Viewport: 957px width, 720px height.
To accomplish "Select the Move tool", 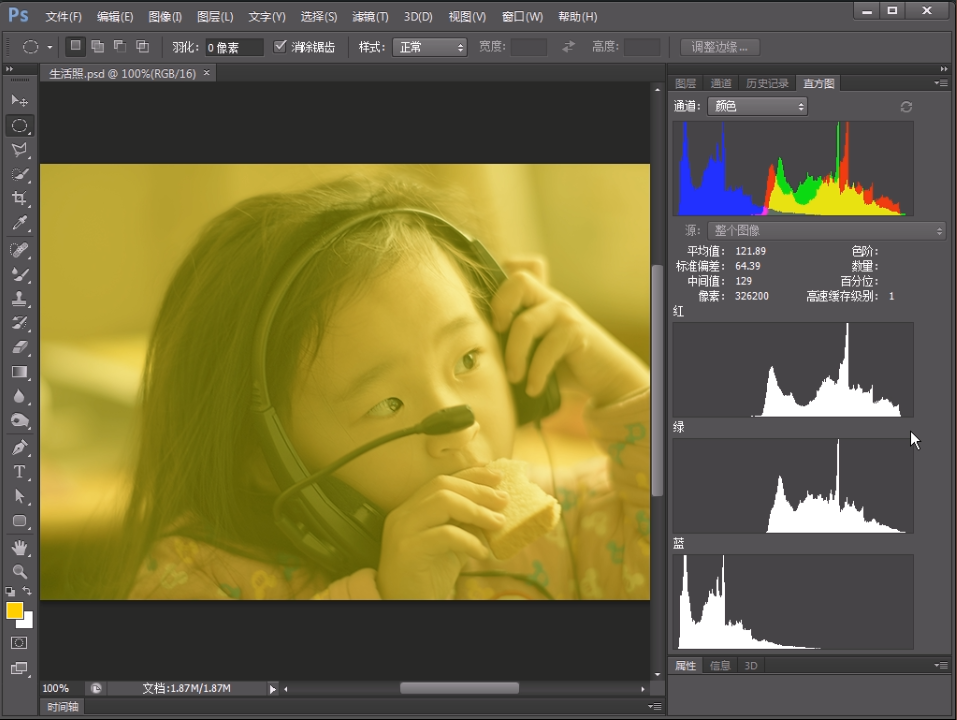I will 19,101.
